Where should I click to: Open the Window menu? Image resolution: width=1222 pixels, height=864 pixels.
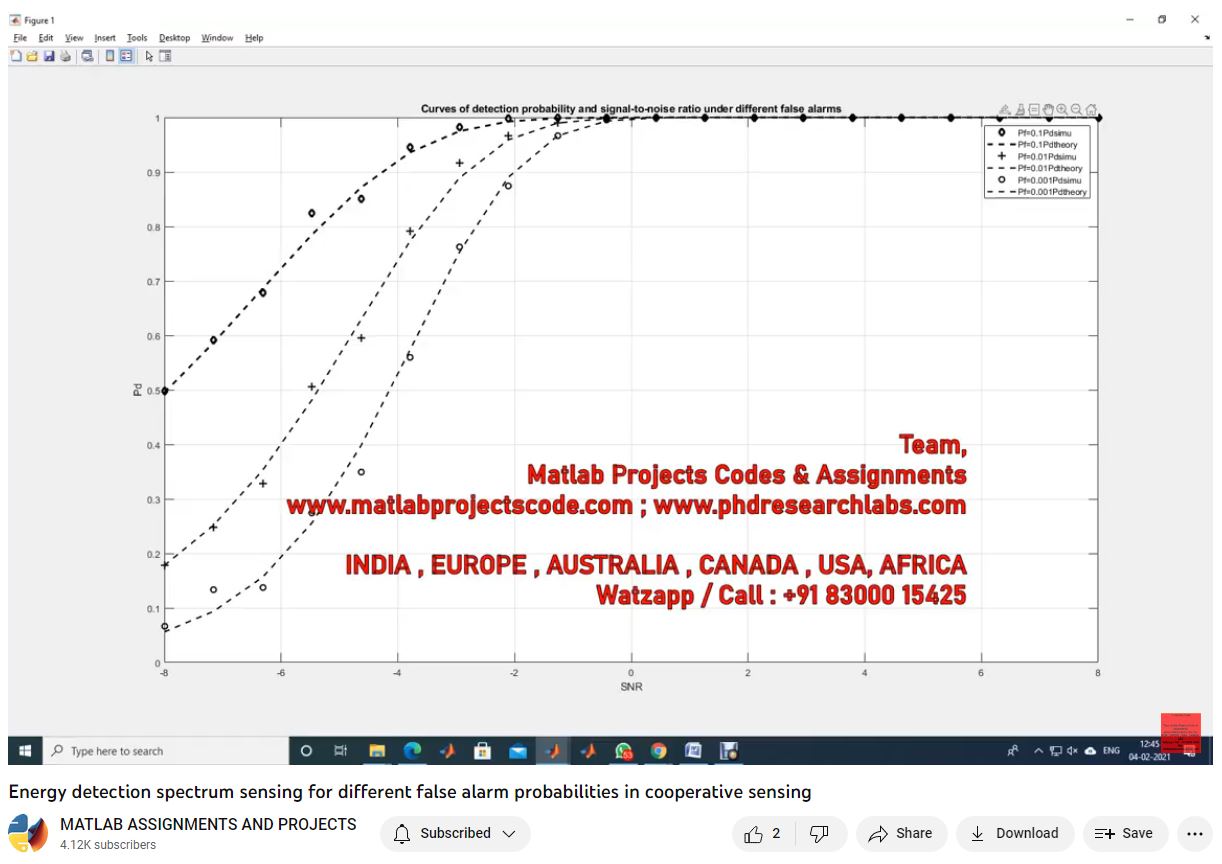(x=217, y=38)
